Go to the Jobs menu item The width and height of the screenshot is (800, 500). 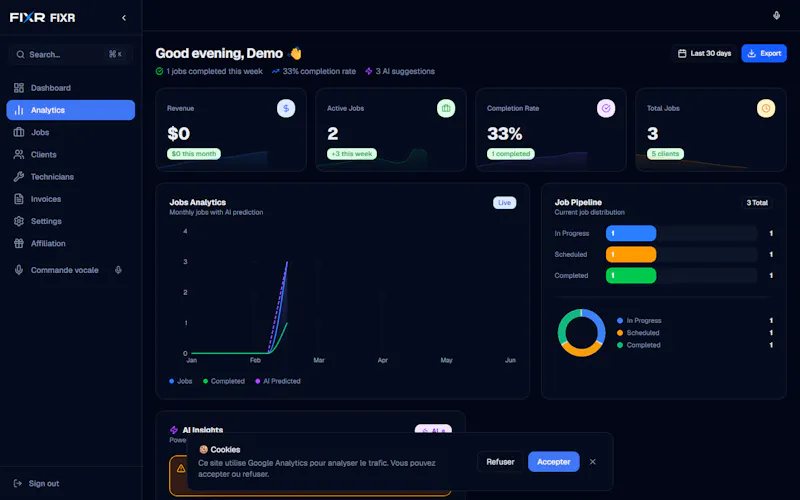(70, 132)
